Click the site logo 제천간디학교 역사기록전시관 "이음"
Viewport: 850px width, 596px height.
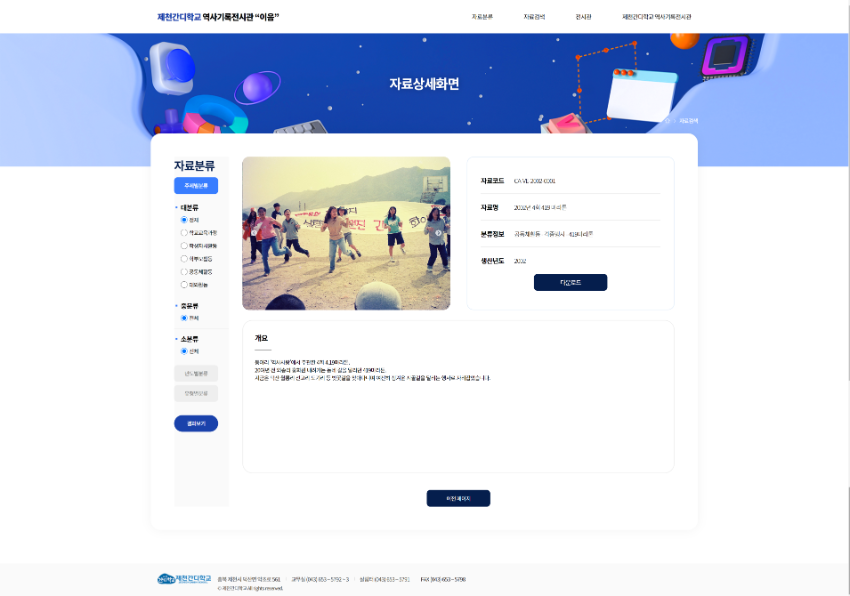(218, 17)
